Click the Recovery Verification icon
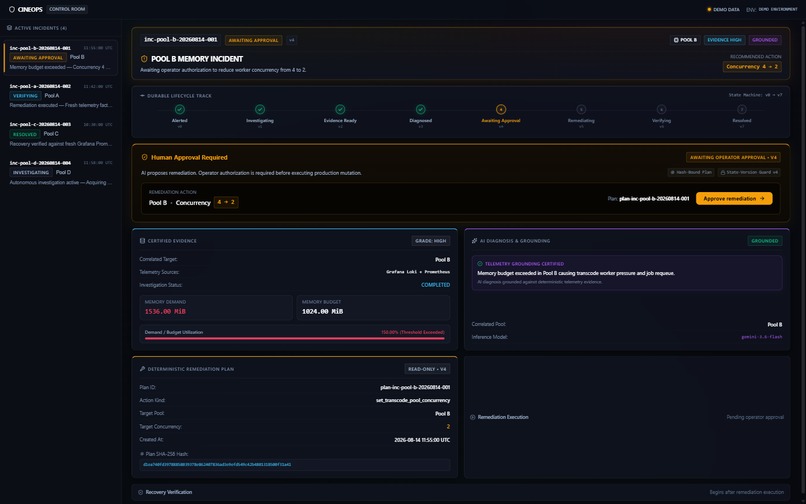806x504 pixels. (140, 492)
